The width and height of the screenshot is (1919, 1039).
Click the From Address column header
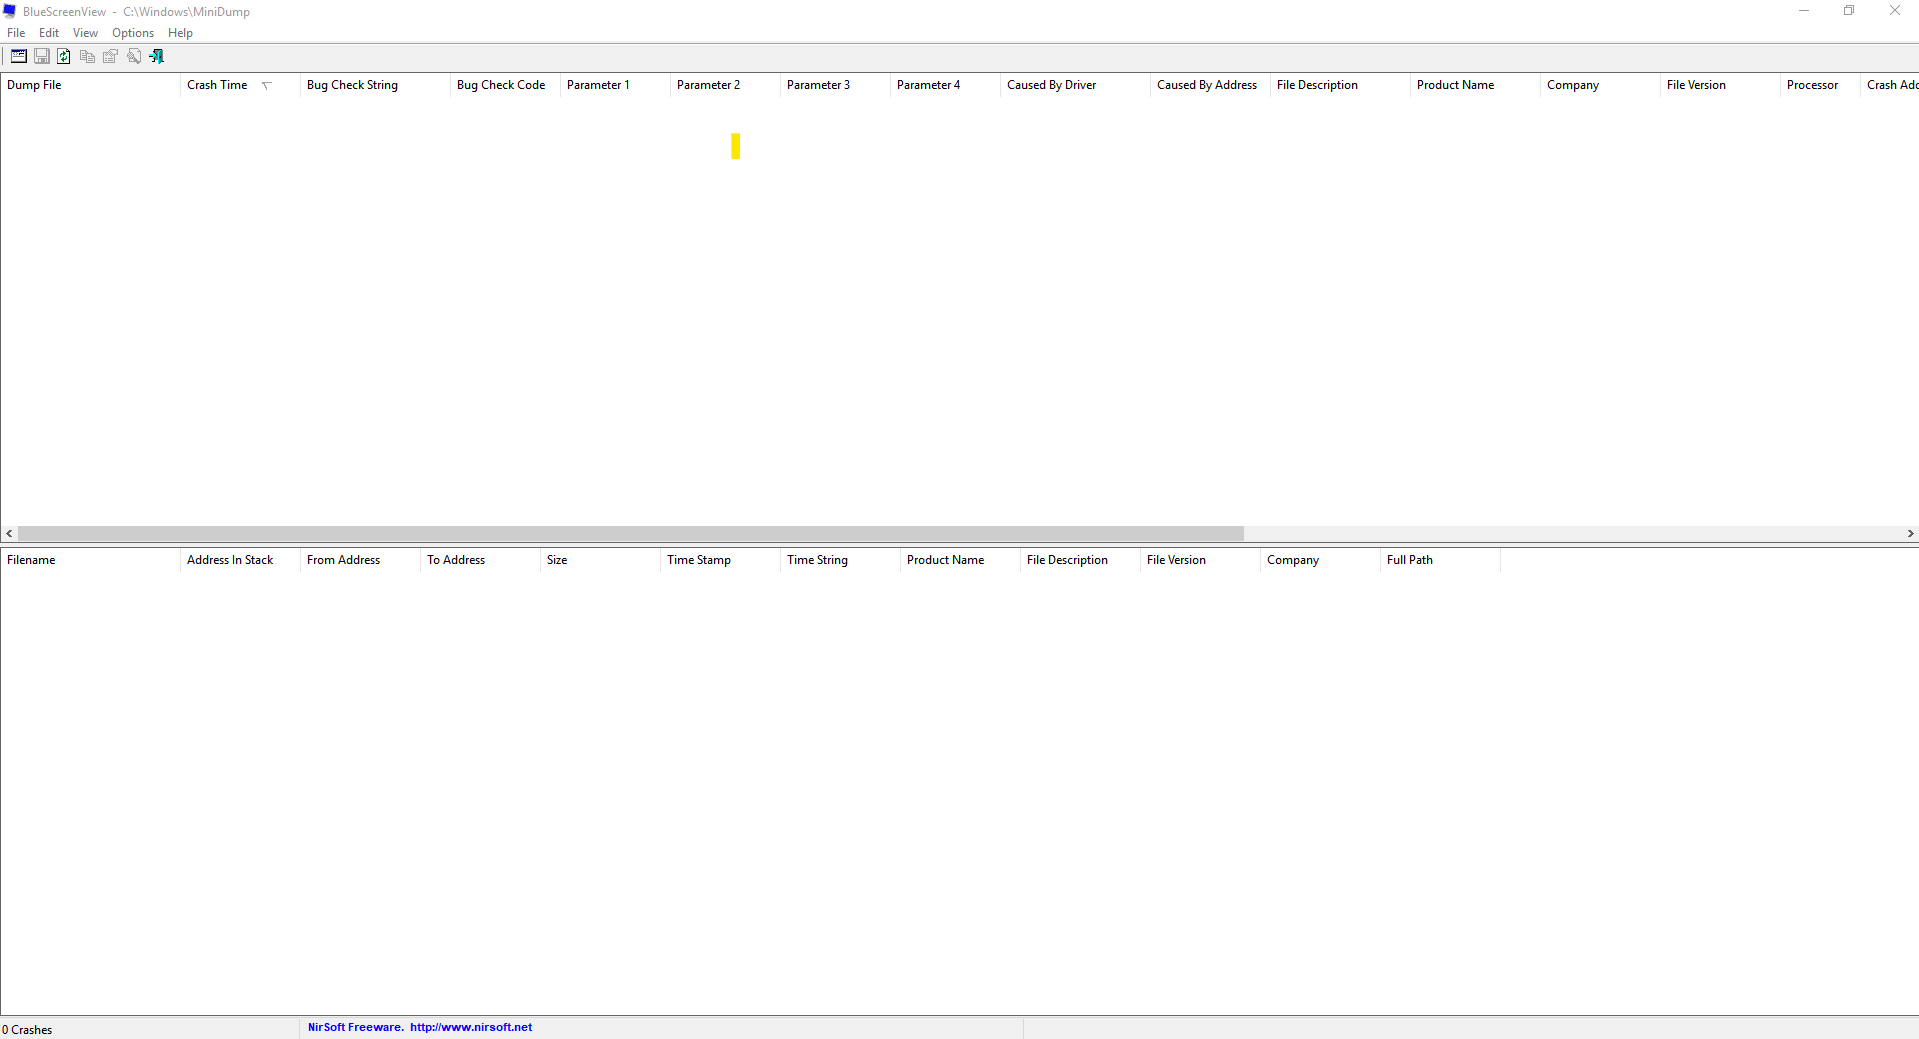tap(360, 560)
